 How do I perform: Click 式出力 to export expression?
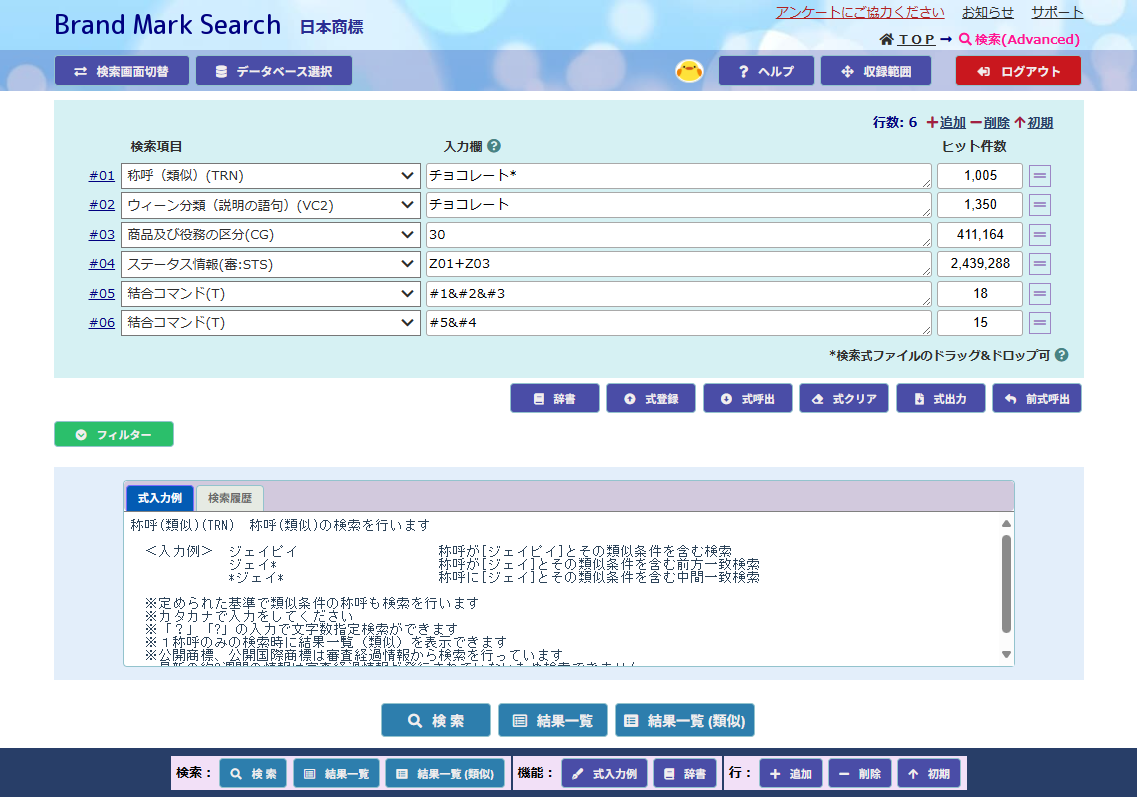(x=940, y=398)
